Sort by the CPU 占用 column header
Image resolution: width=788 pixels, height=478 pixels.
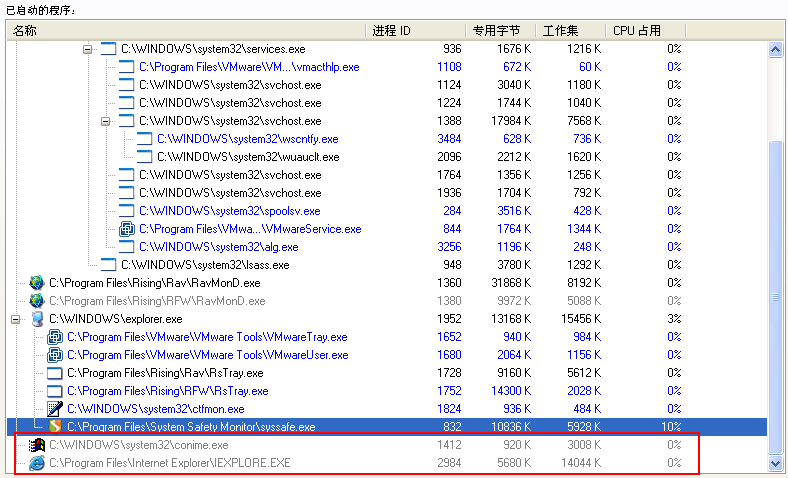[646, 31]
